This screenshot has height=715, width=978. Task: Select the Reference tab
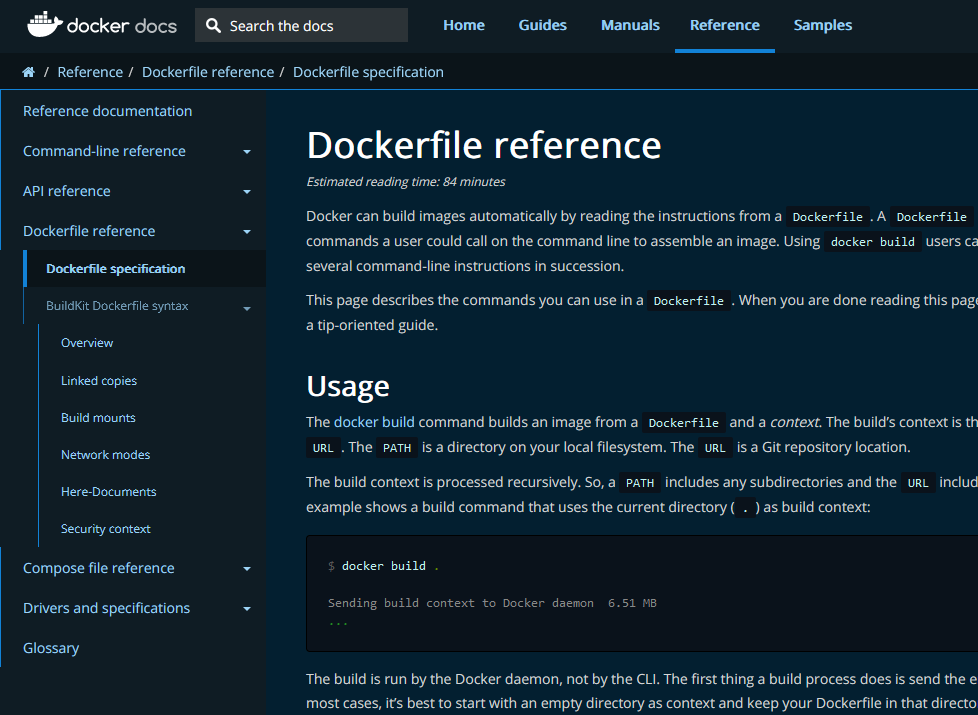coord(725,26)
